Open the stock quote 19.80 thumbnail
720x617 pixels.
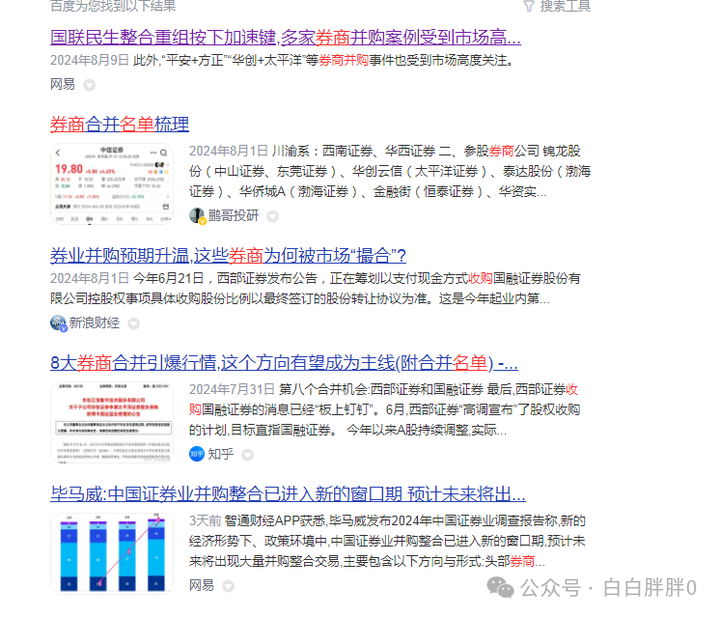pyautogui.click(x=112, y=184)
